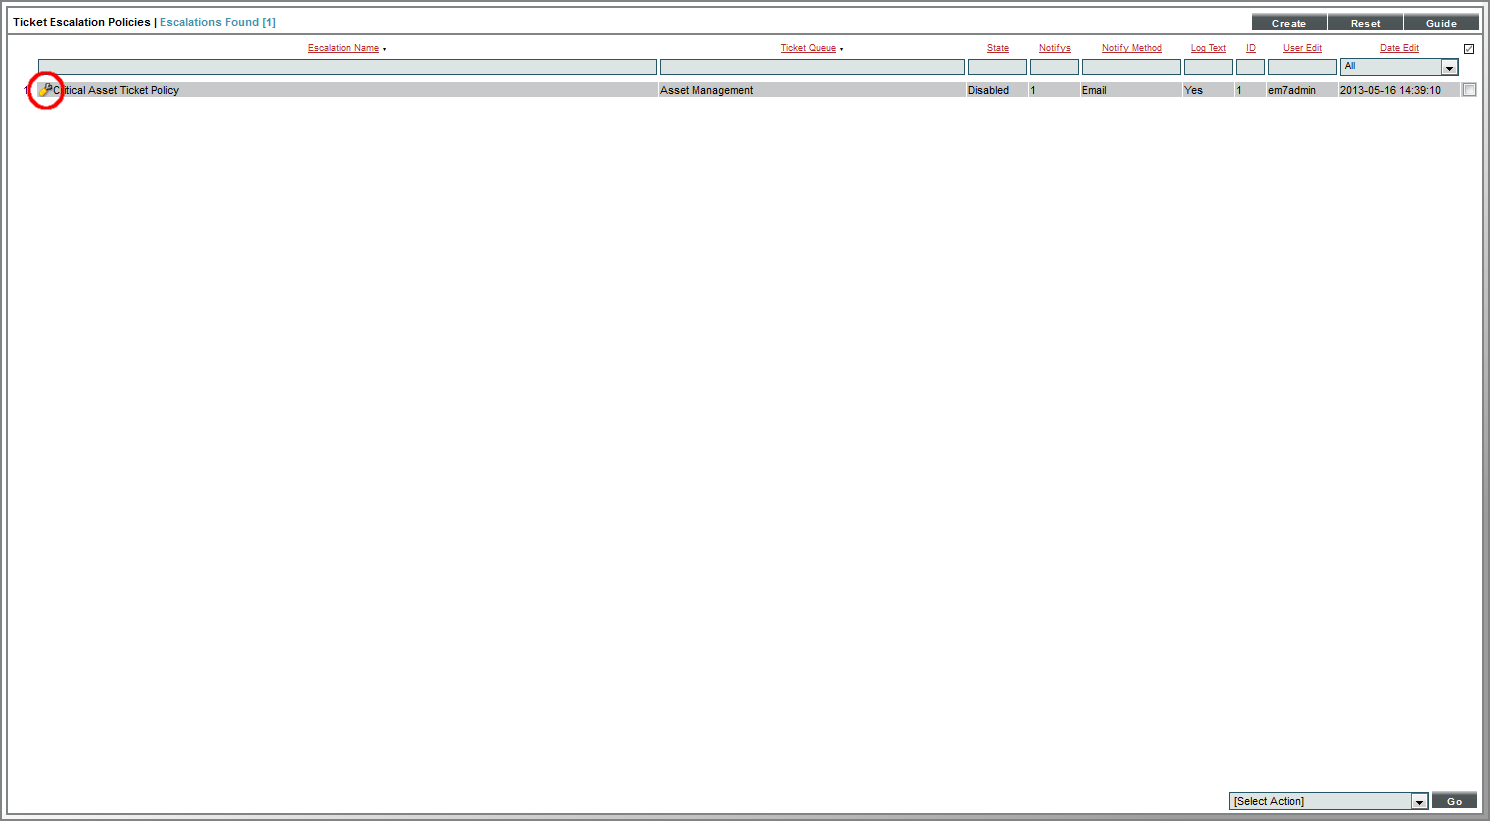Image resolution: width=1490 pixels, height=821 pixels.
Task: Focus the Ticket Queue filter field
Action: [812, 67]
